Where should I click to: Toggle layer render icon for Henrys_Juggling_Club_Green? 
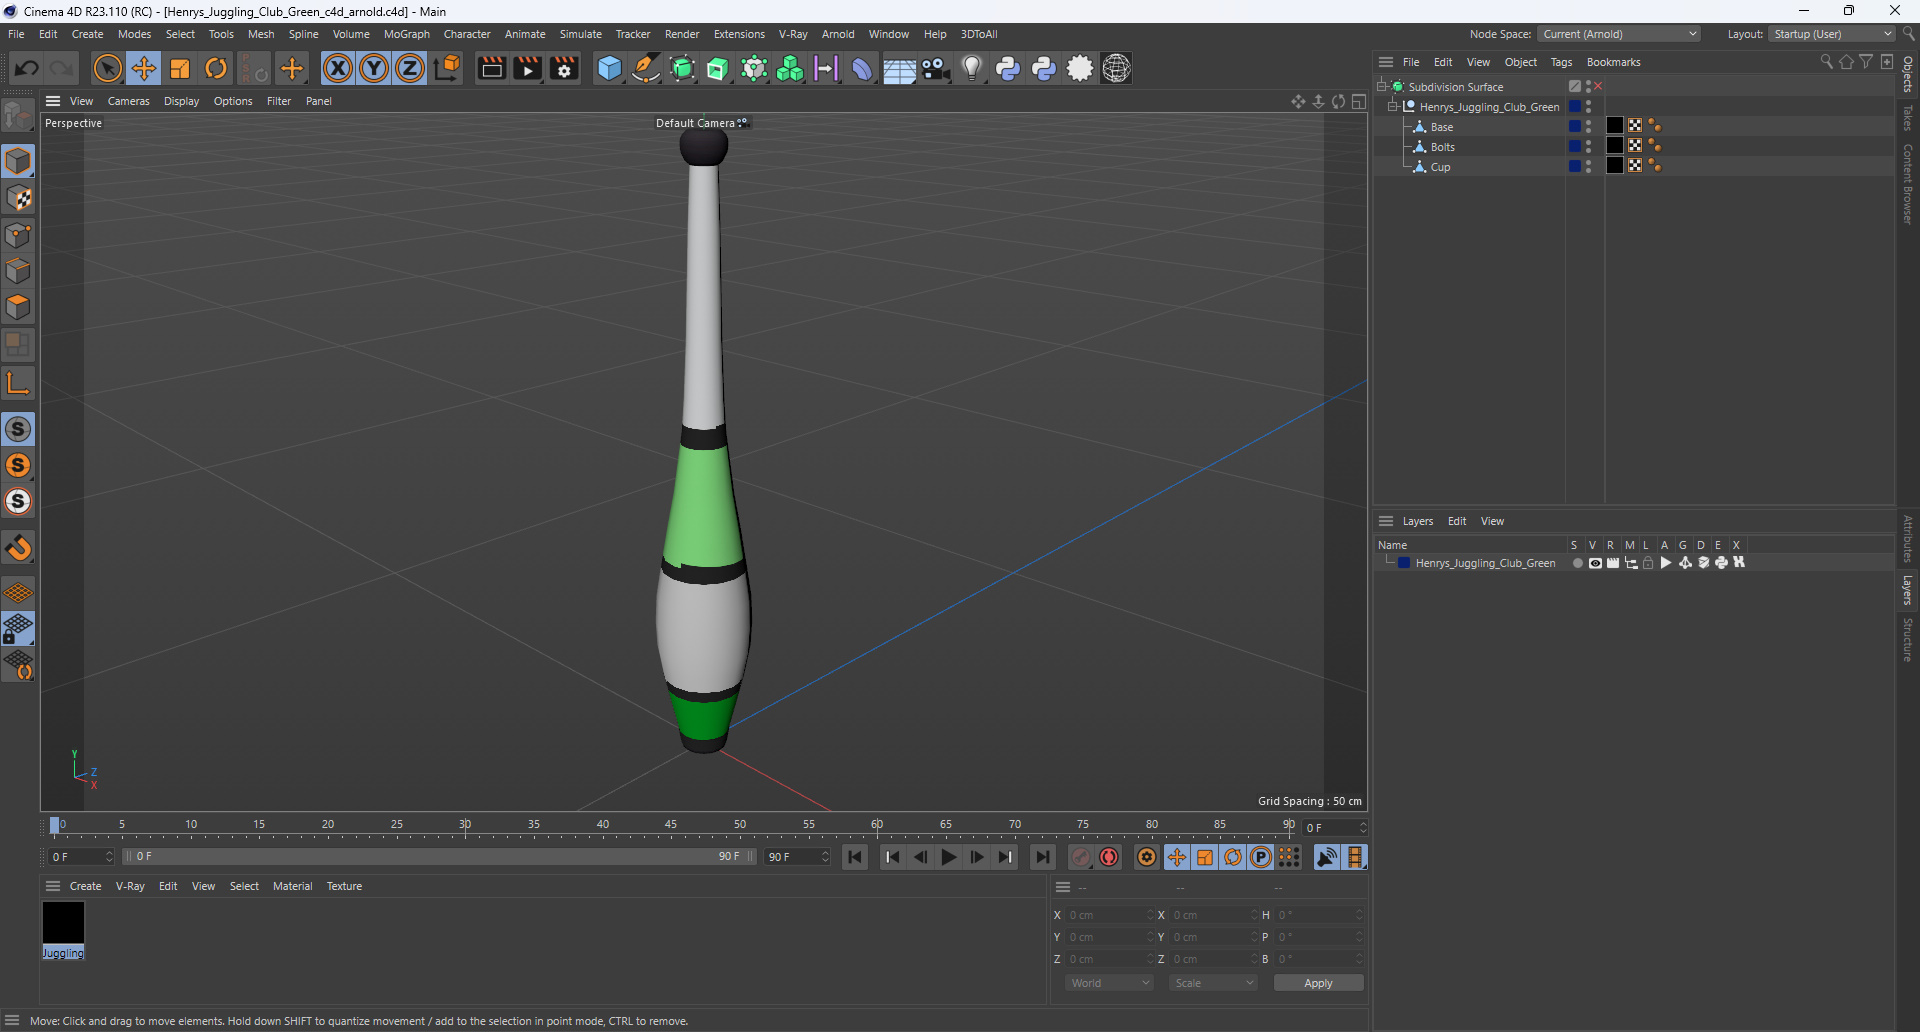click(x=1613, y=563)
